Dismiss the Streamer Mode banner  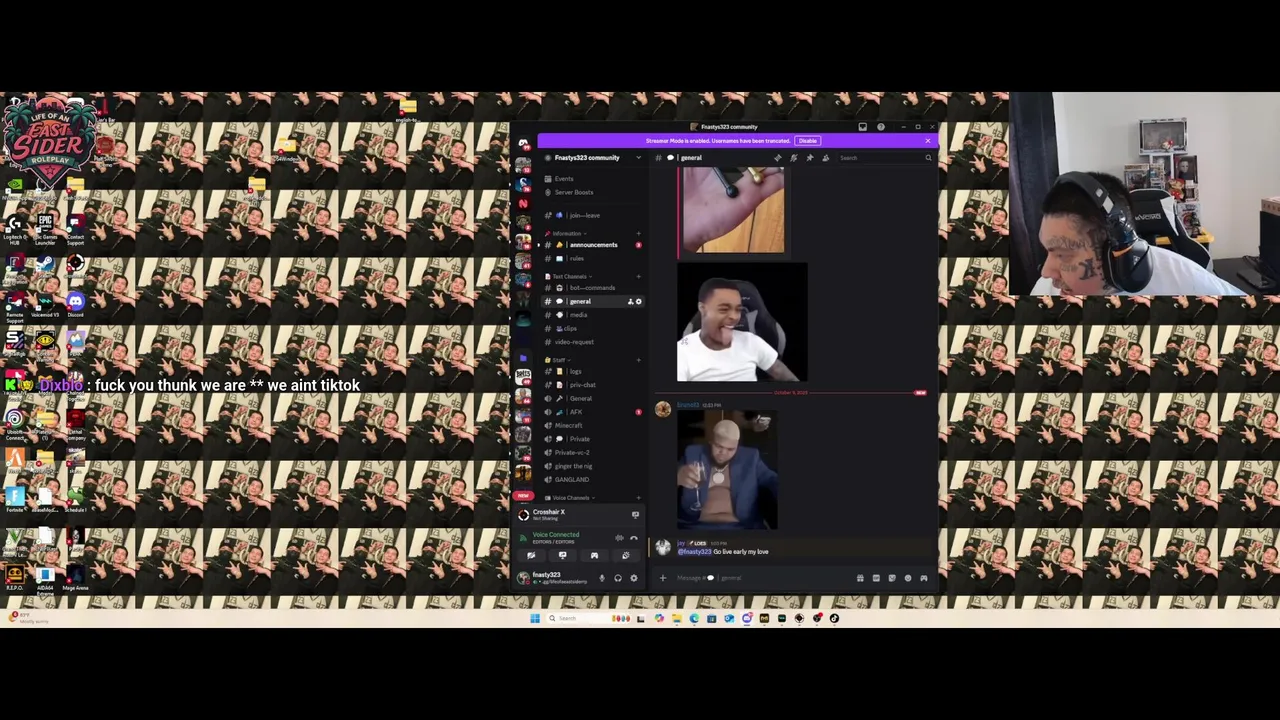(x=928, y=141)
